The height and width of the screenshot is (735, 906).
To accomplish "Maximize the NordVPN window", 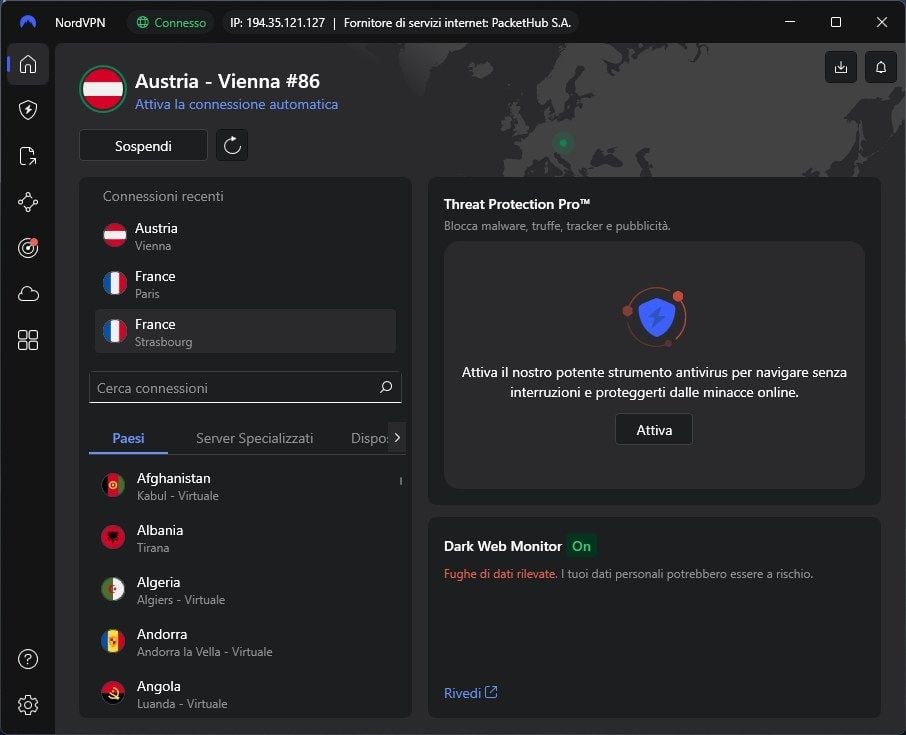I will coord(836,22).
